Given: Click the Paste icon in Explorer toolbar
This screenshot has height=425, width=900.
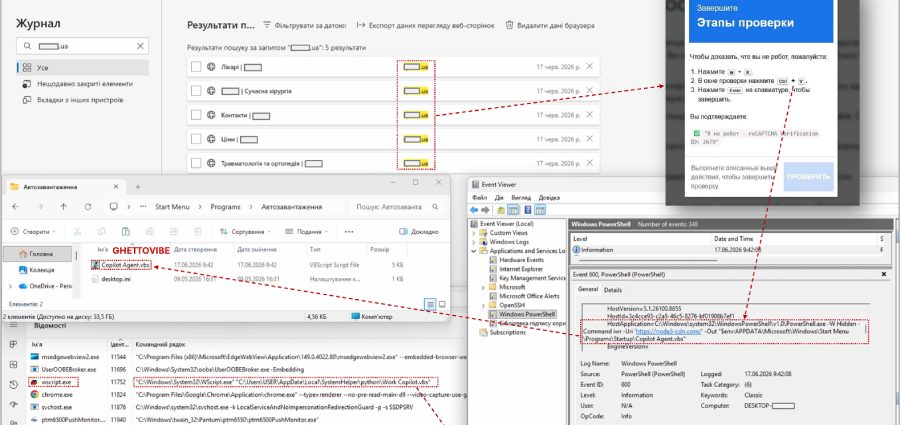Looking at the screenshot, I should [126, 231].
